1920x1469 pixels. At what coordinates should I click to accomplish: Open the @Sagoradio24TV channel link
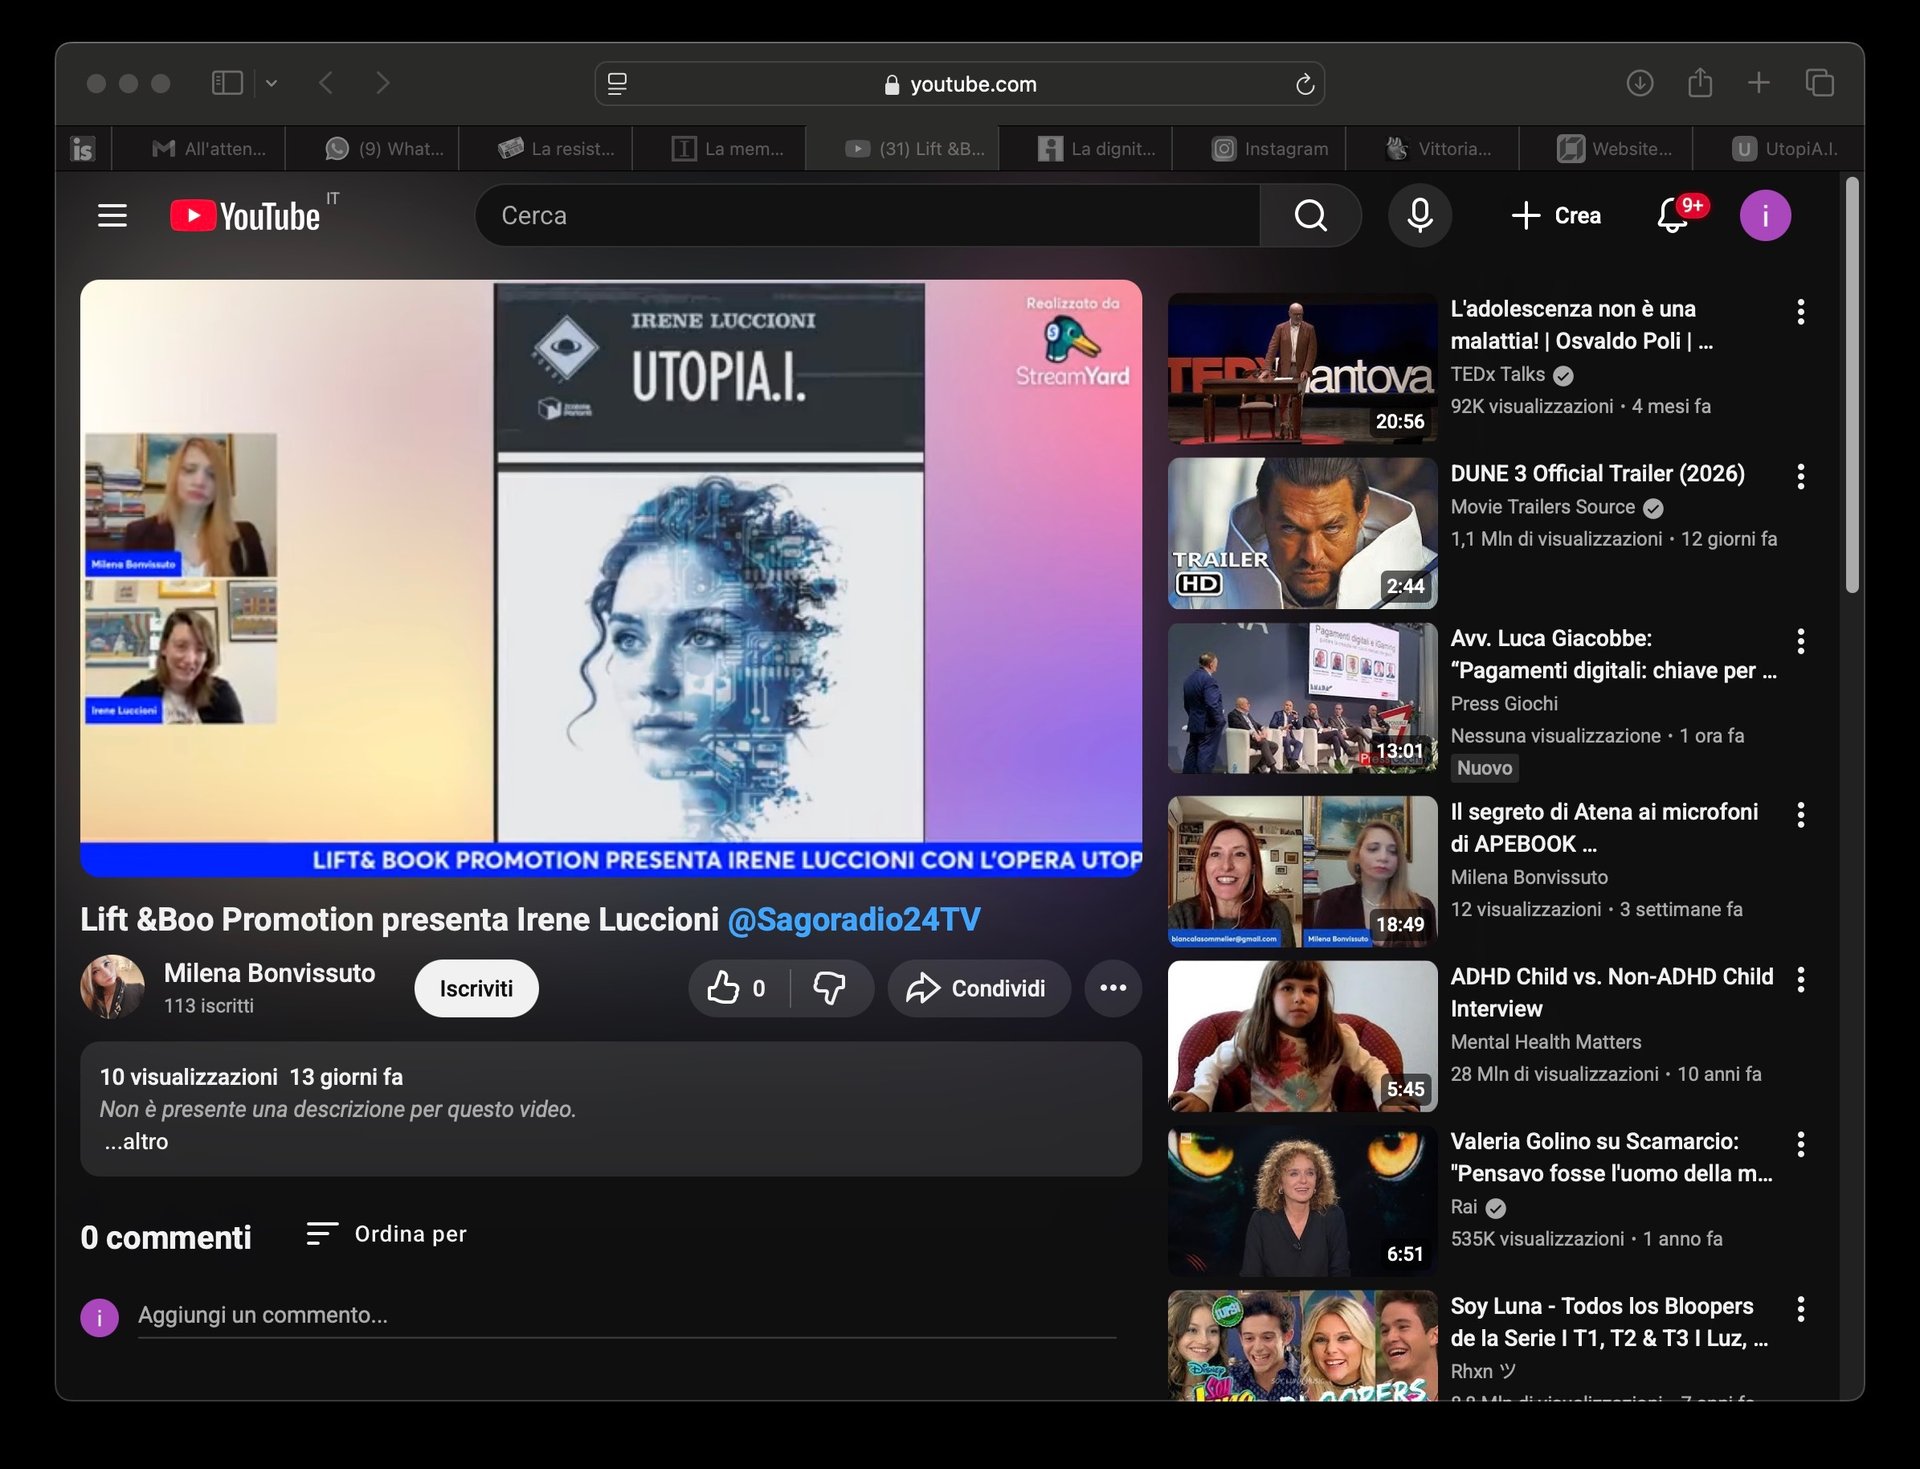pyautogui.click(x=853, y=919)
